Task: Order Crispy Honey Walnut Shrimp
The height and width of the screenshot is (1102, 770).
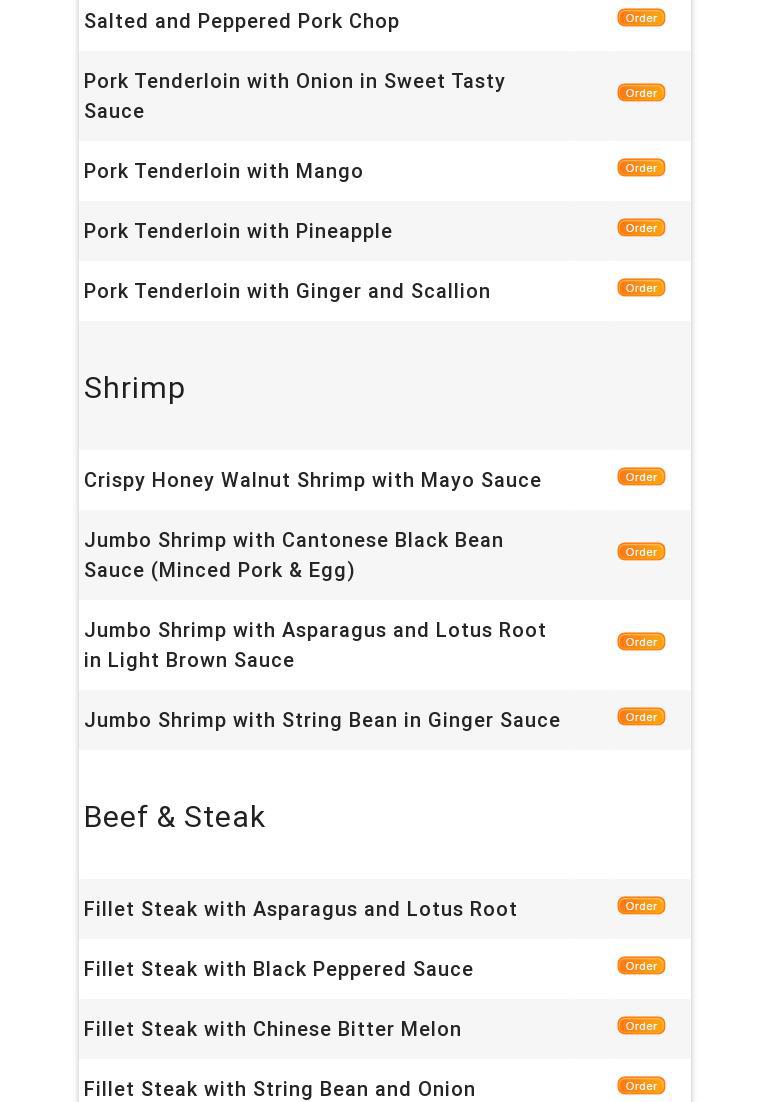Action: pyautogui.click(x=641, y=477)
